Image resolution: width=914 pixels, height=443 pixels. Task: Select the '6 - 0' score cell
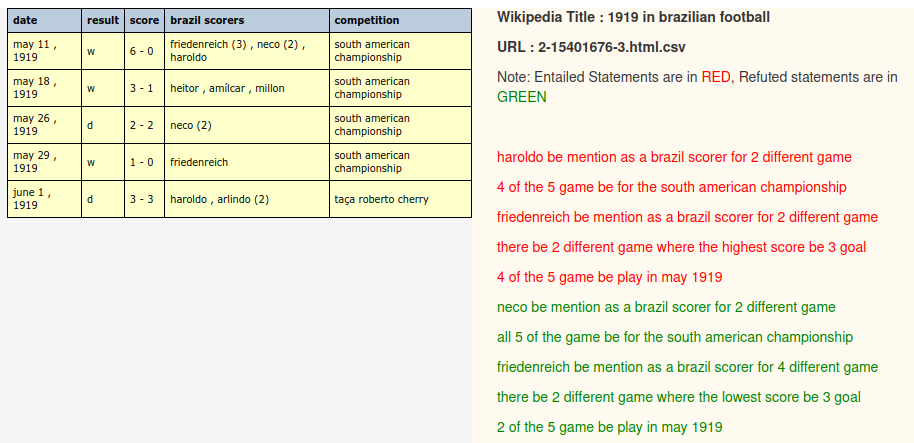point(145,51)
